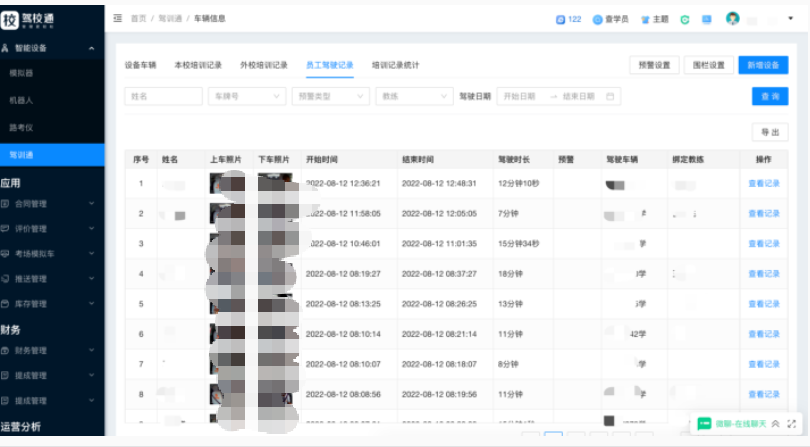This screenshot has height=447, width=810.
Task: Collapse the 智能设备 sidebar section
Action: click(92, 48)
